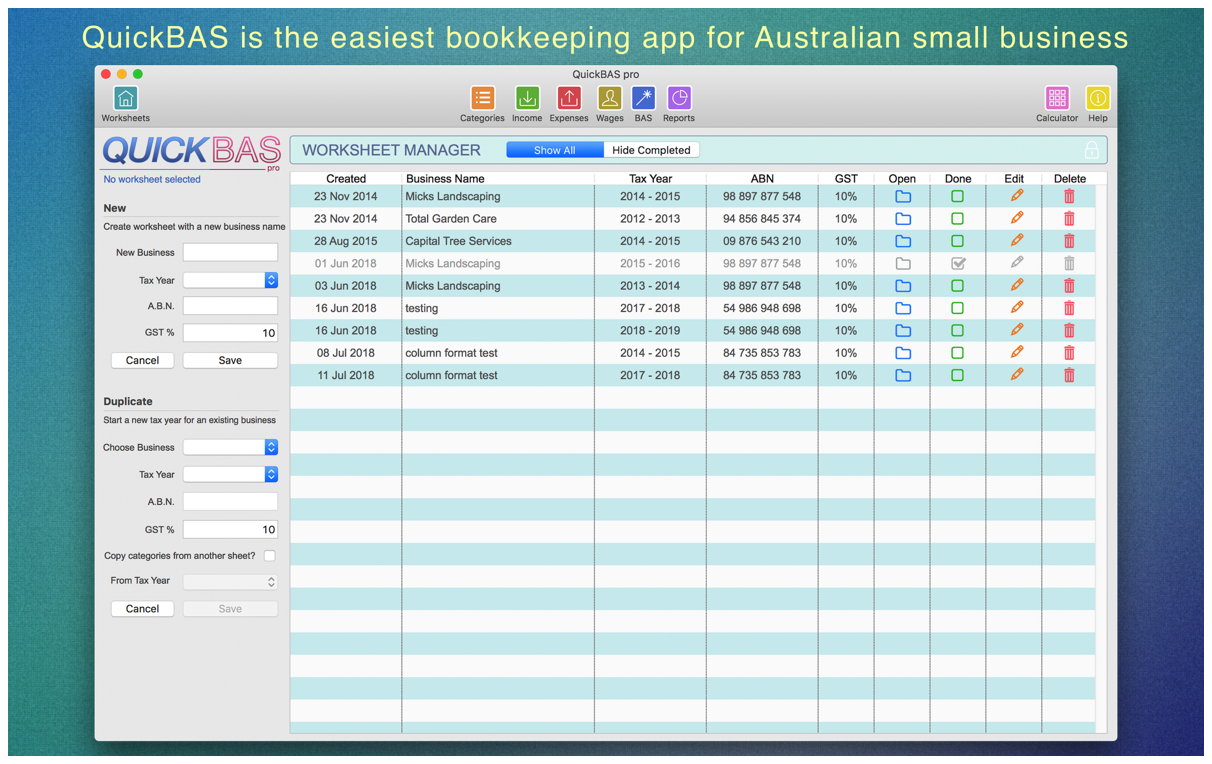Open the Help panel
The width and height of the screenshot is (1212, 764).
(x=1097, y=100)
